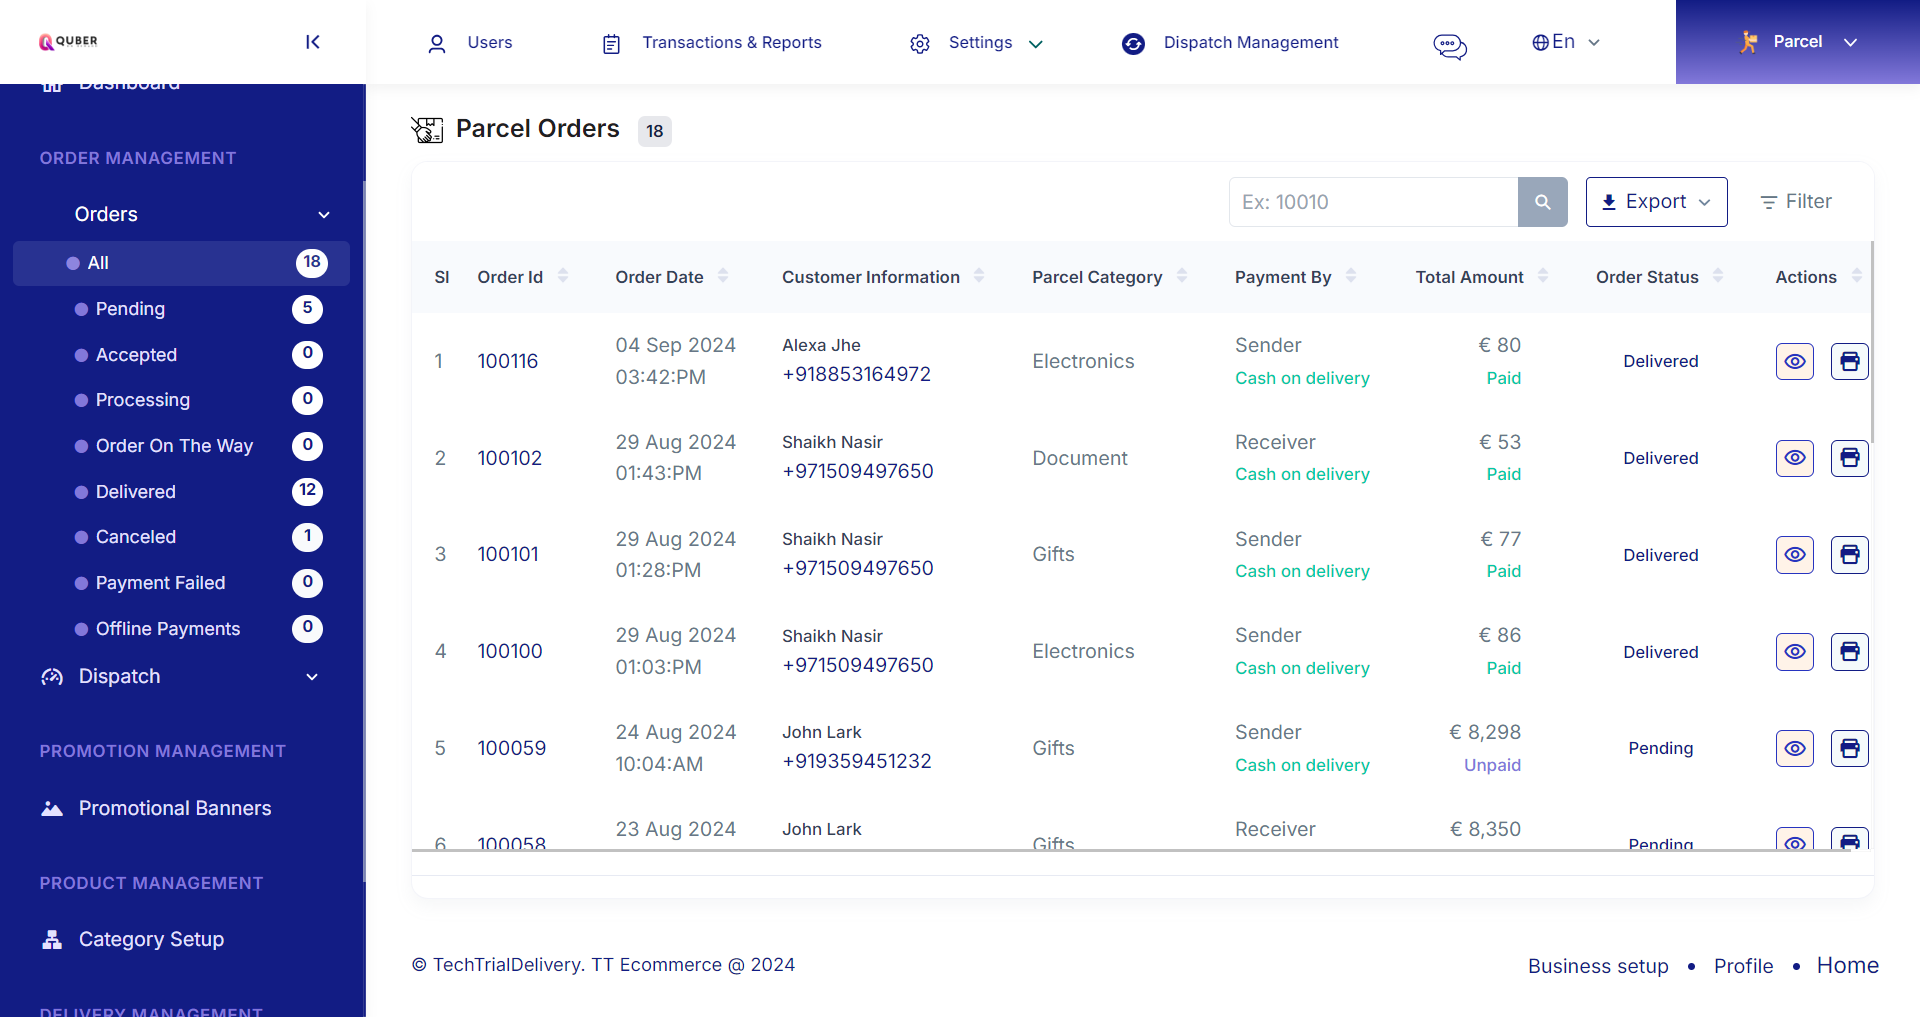The height and width of the screenshot is (1017, 1920).
Task: Click the order search input field
Action: pos(1372,201)
